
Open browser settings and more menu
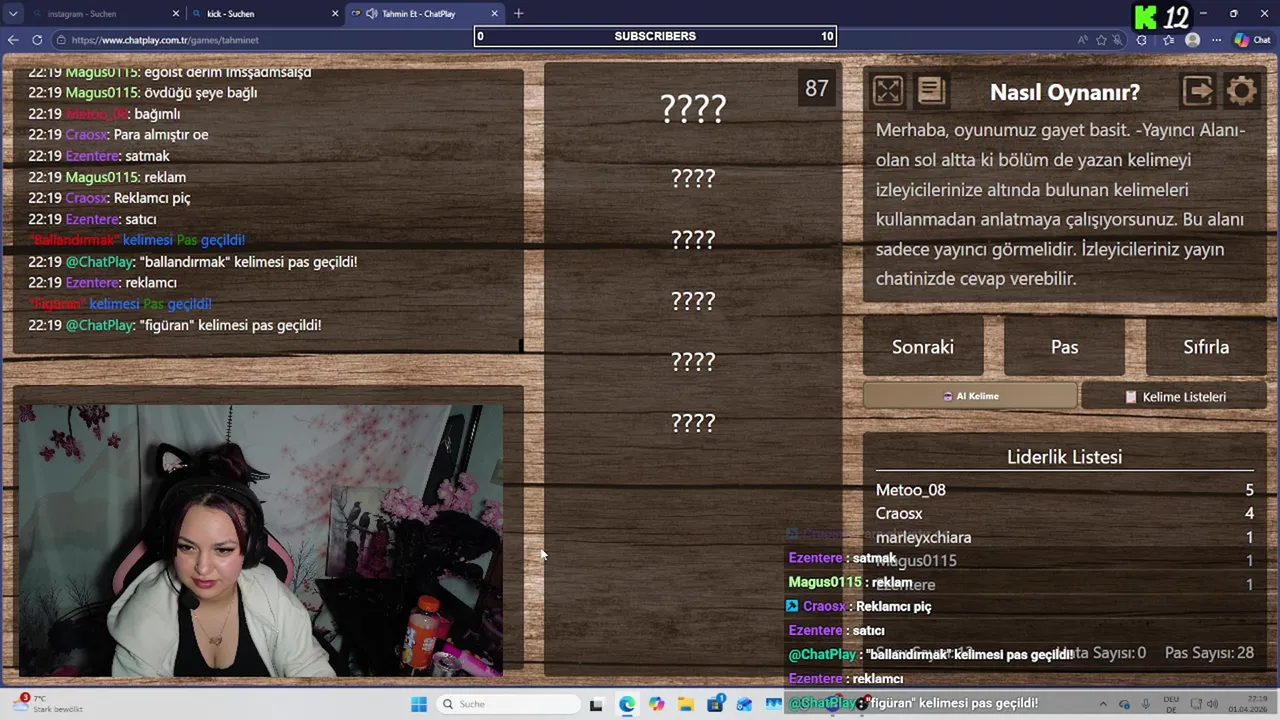point(1216,40)
